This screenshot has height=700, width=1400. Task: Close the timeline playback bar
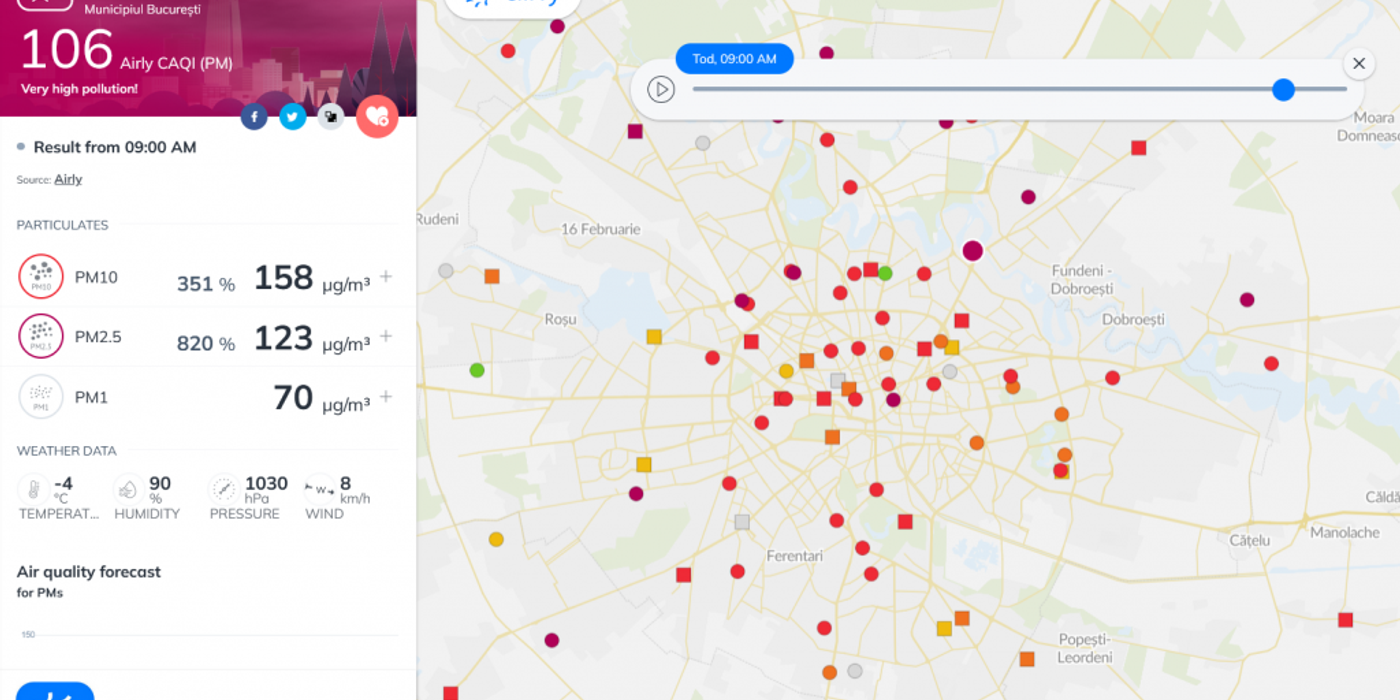1359,63
